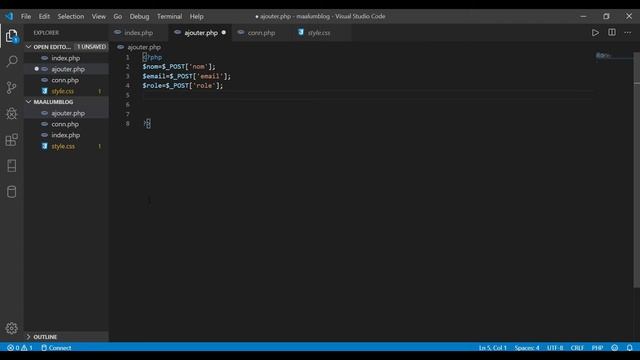Viewport: 640px width, 360px height.
Task: Change language mode via PHP
Action: pos(597,348)
